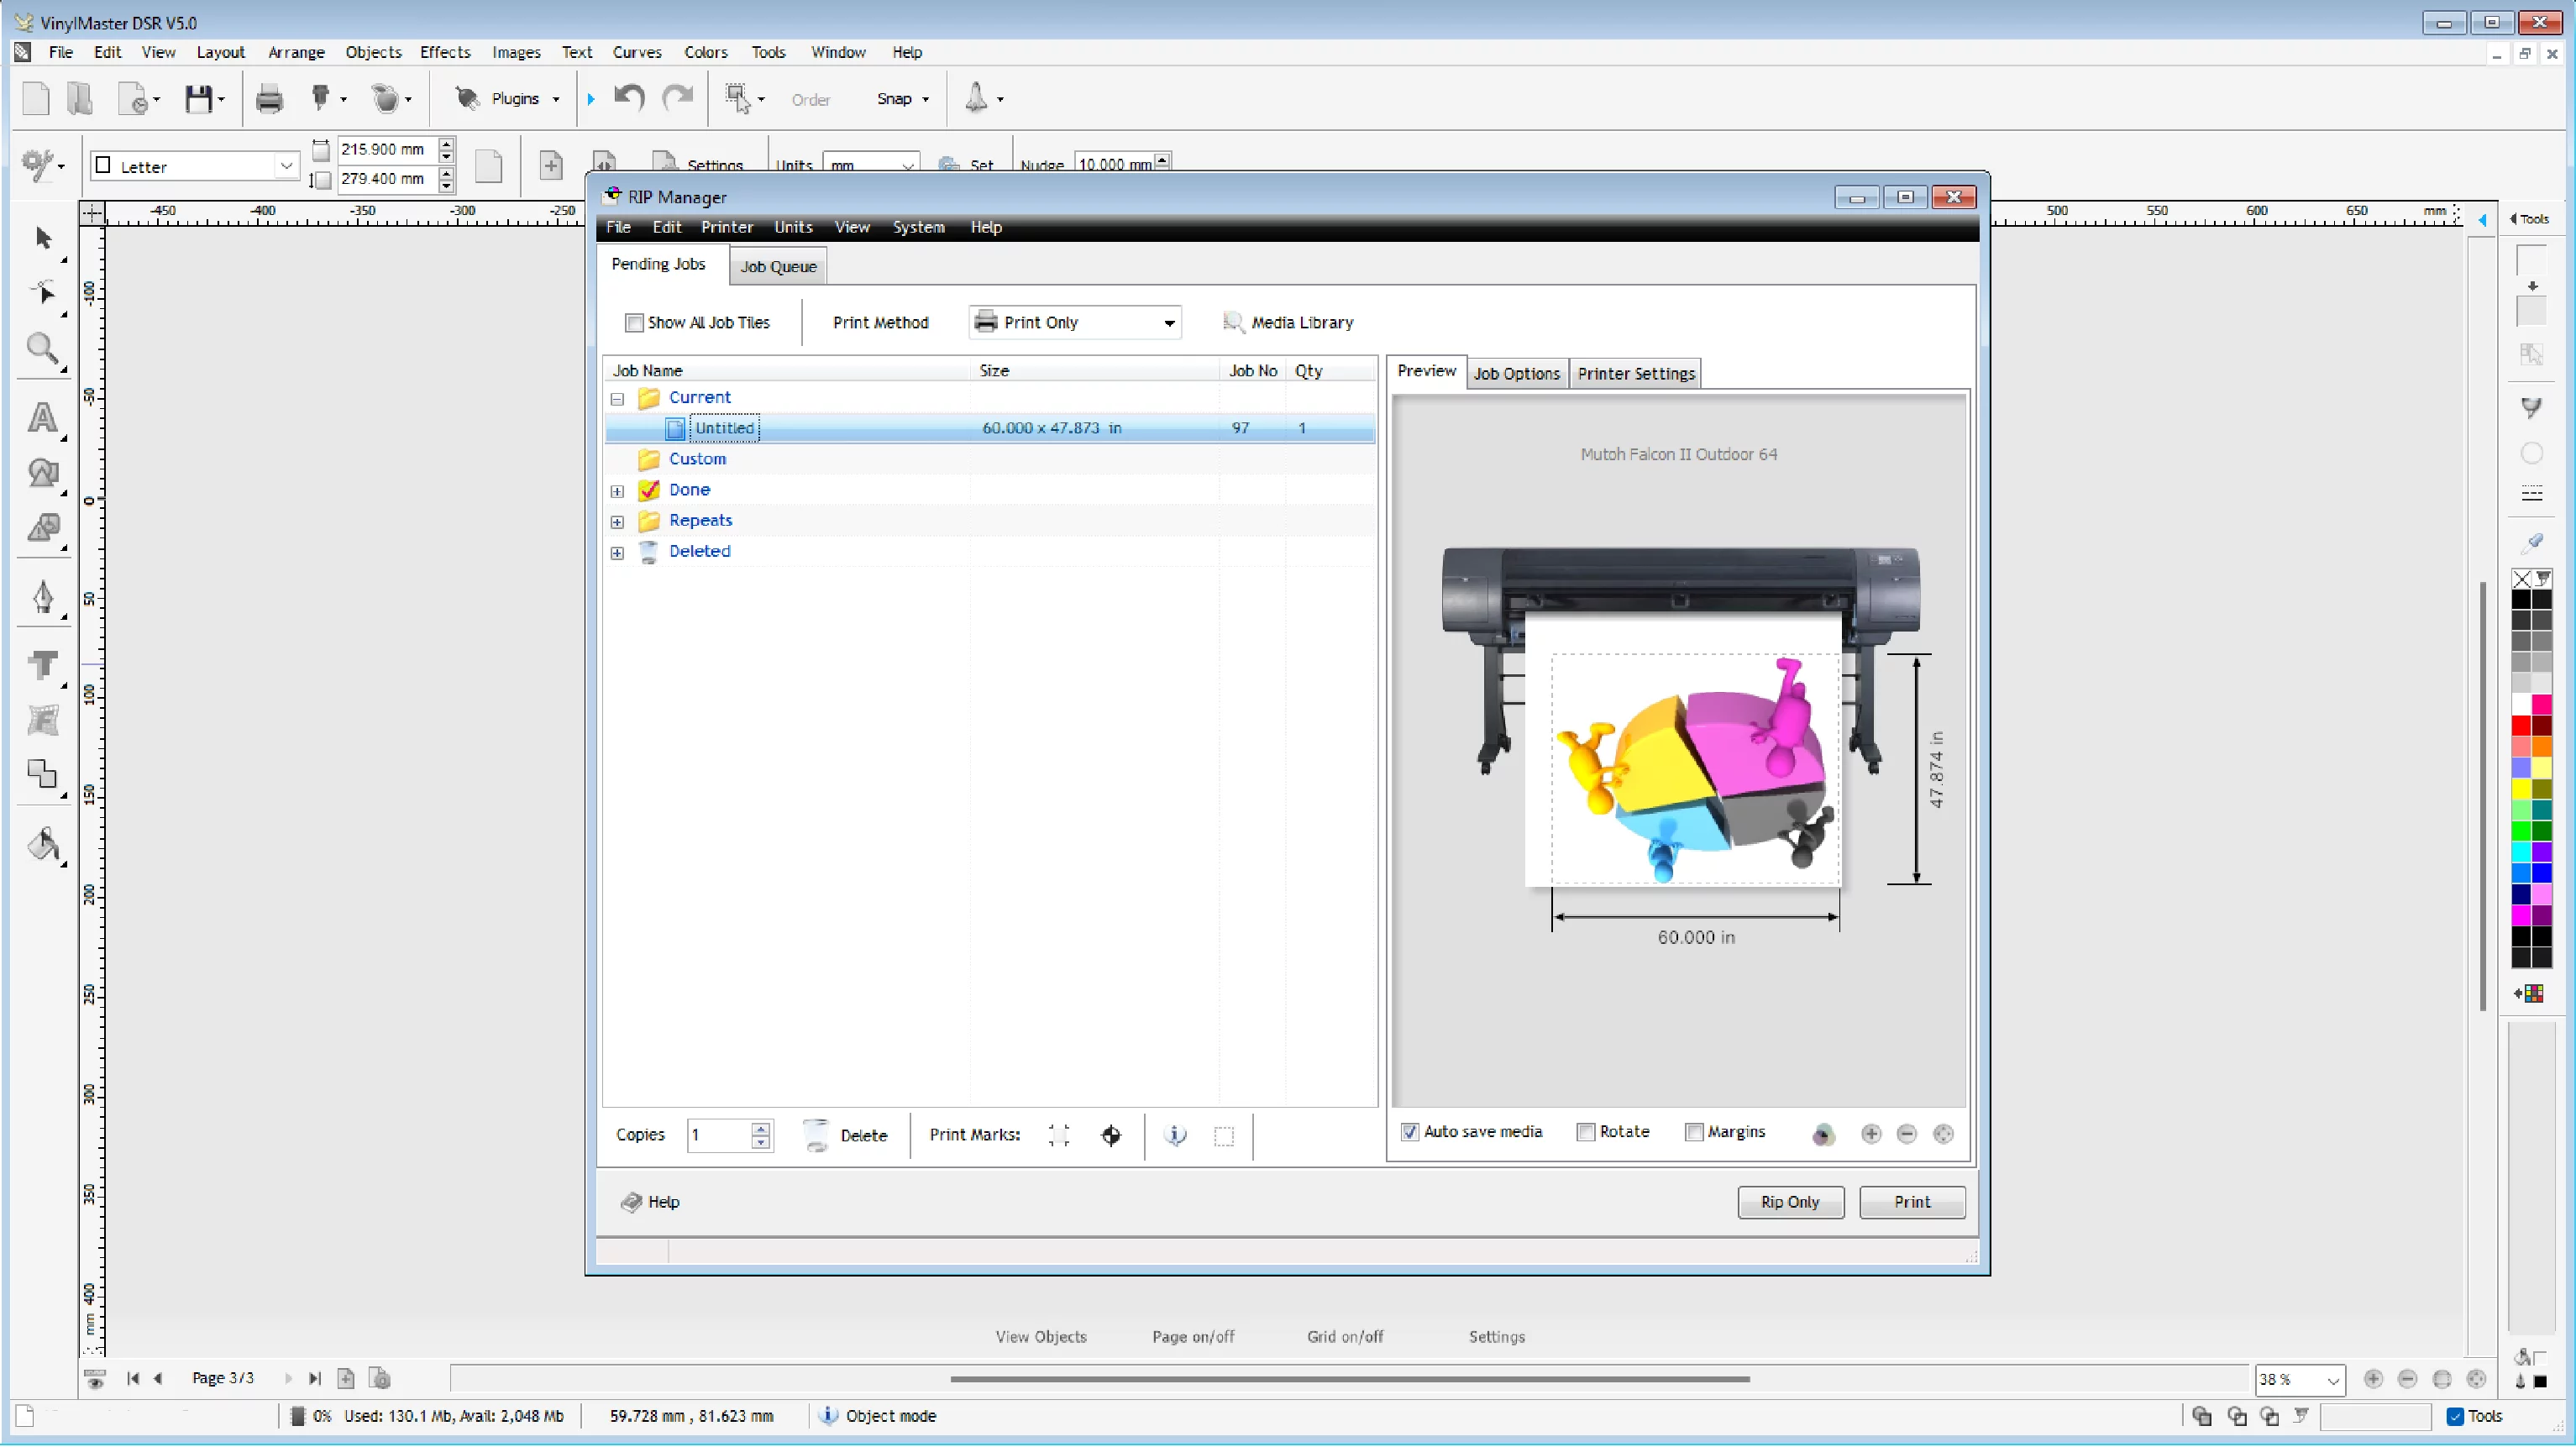Image resolution: width=2576 pixels, height=1447 pixels.
Task: Expand the Deleted folder in job tree
Action: click(x=617, y=553)
